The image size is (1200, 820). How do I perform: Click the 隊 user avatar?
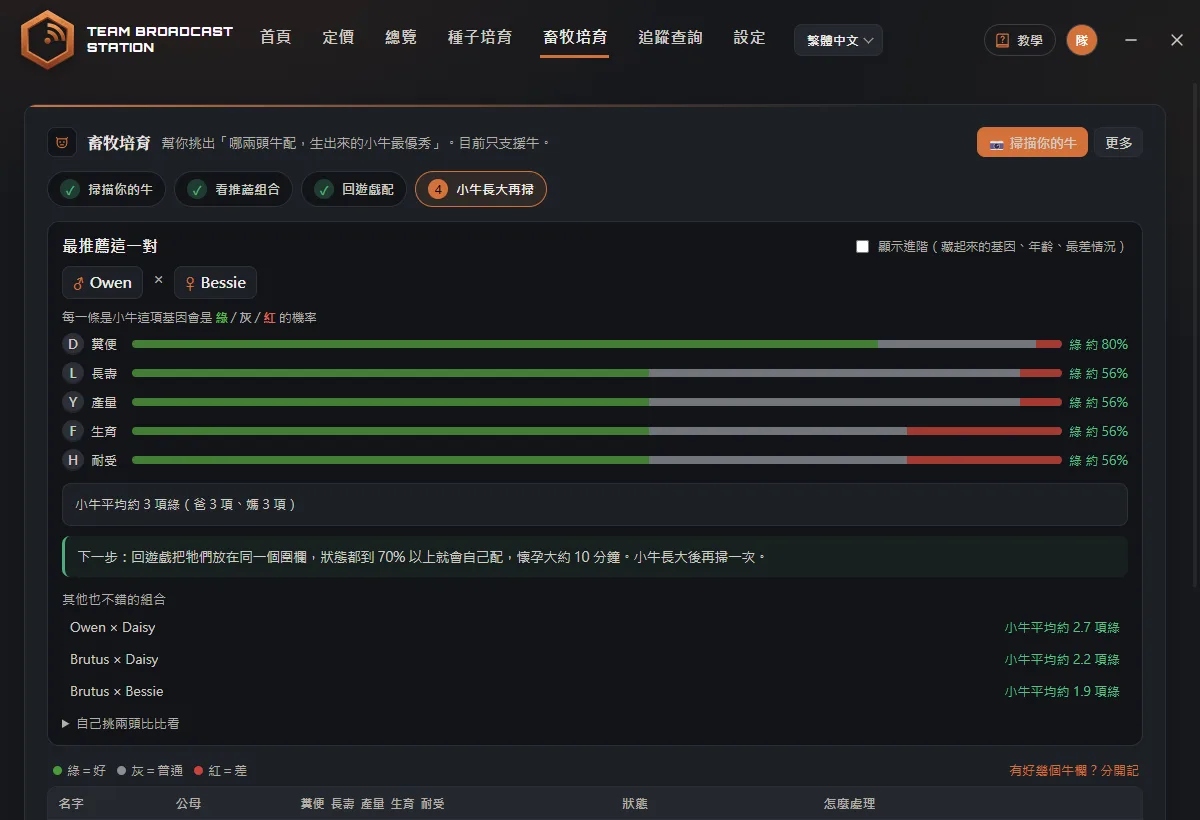(1082, 40)
